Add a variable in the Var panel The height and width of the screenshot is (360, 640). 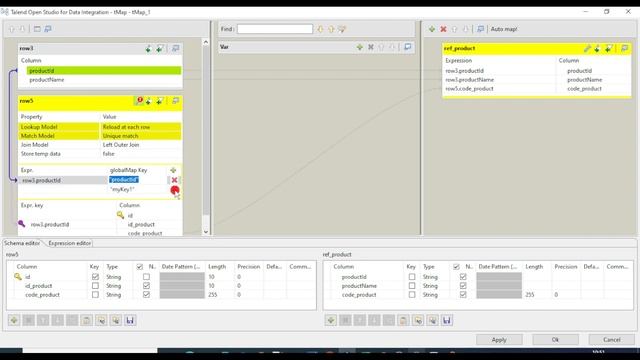(360, 47)
